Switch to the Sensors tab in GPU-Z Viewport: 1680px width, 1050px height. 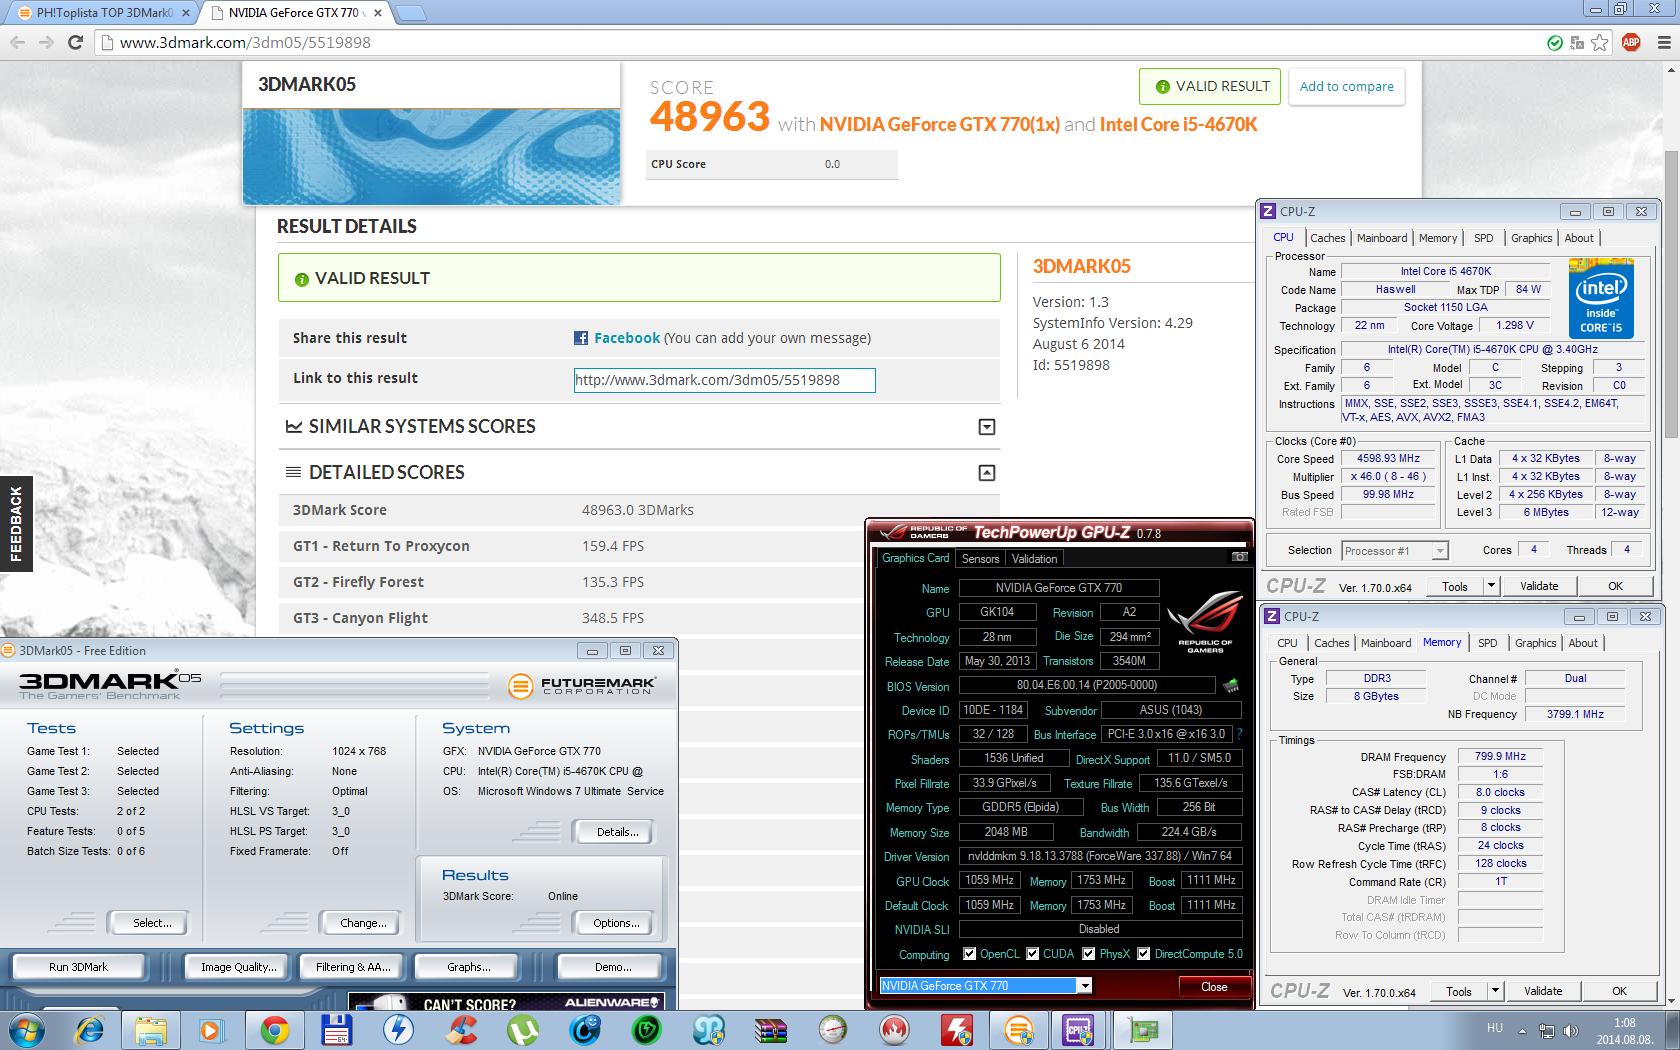(x=980, y=559)
